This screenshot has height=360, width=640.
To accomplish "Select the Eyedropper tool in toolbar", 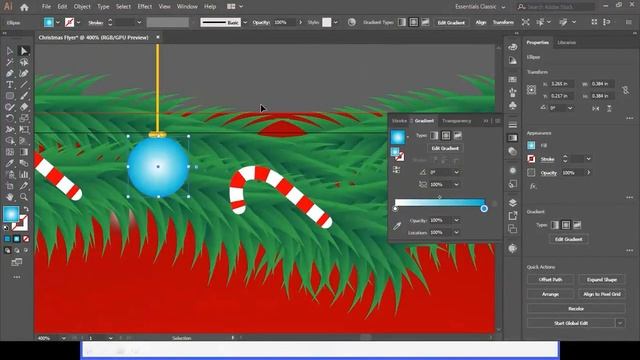I will tap(9, 163).
